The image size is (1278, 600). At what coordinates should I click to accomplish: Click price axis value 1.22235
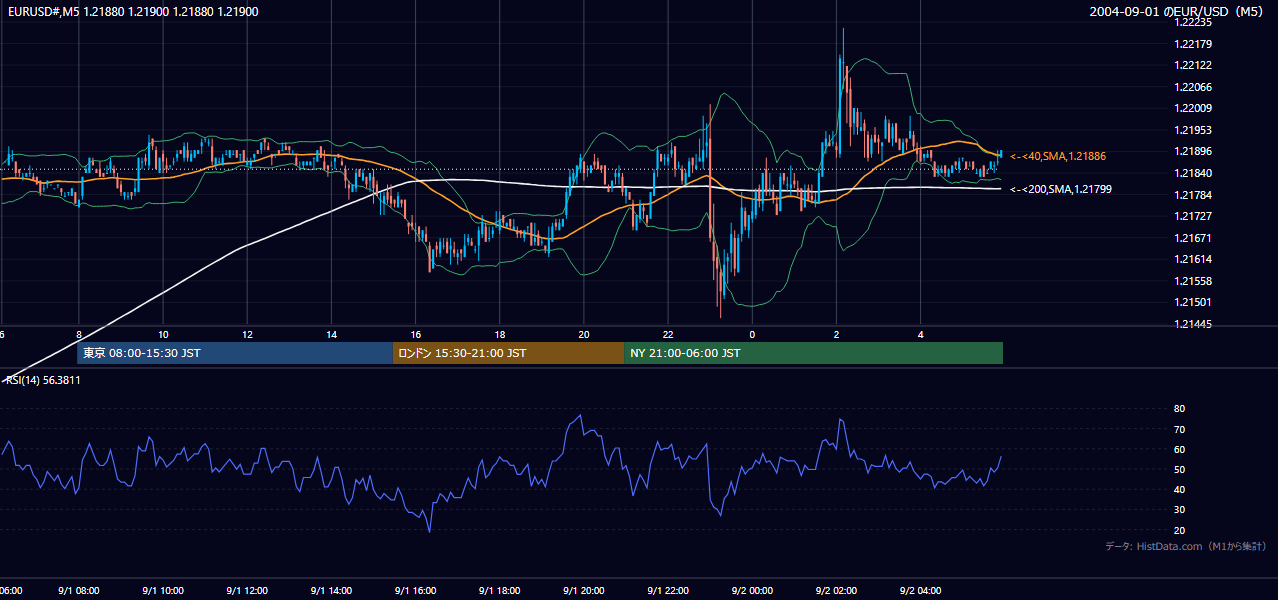pos(1193,22)
